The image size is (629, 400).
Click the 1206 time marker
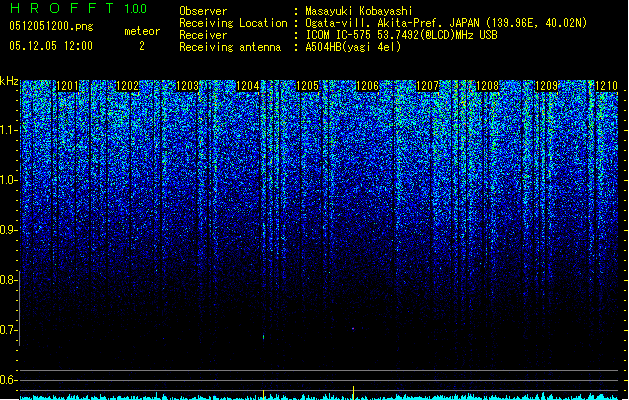[367, 86]
